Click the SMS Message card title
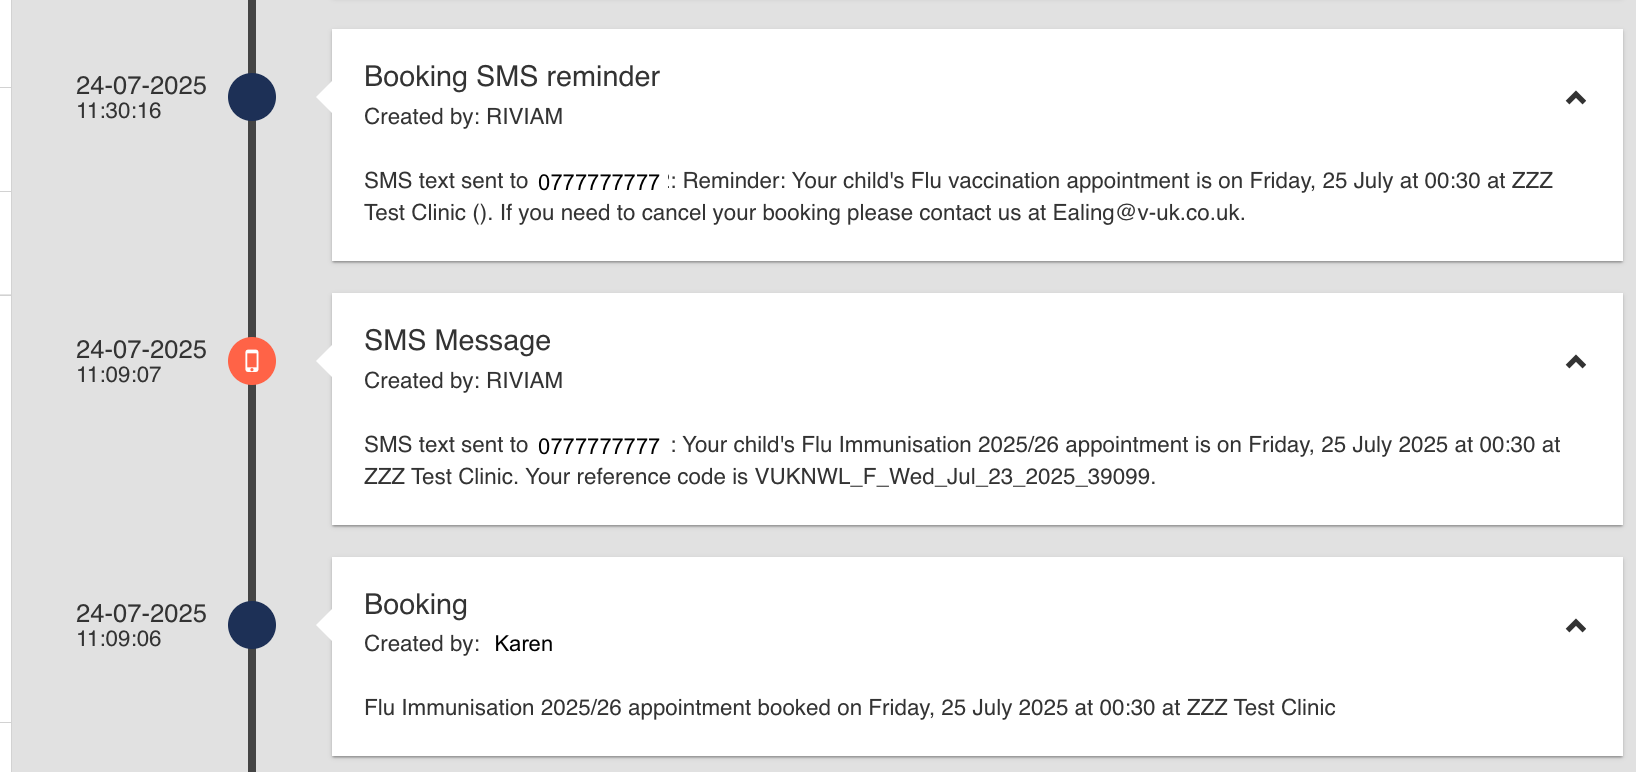The image size is (1636, 772). pyautogui.click(x=457, y=341)
